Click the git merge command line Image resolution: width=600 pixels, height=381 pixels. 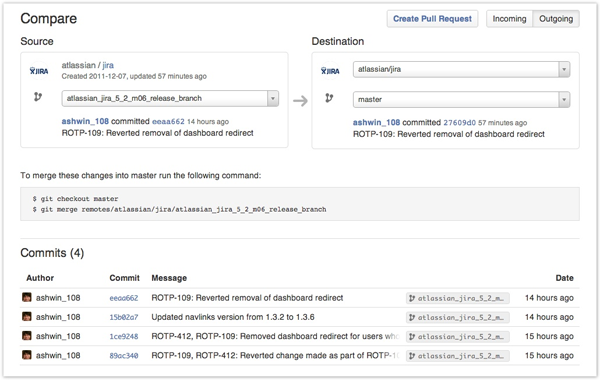179,209
